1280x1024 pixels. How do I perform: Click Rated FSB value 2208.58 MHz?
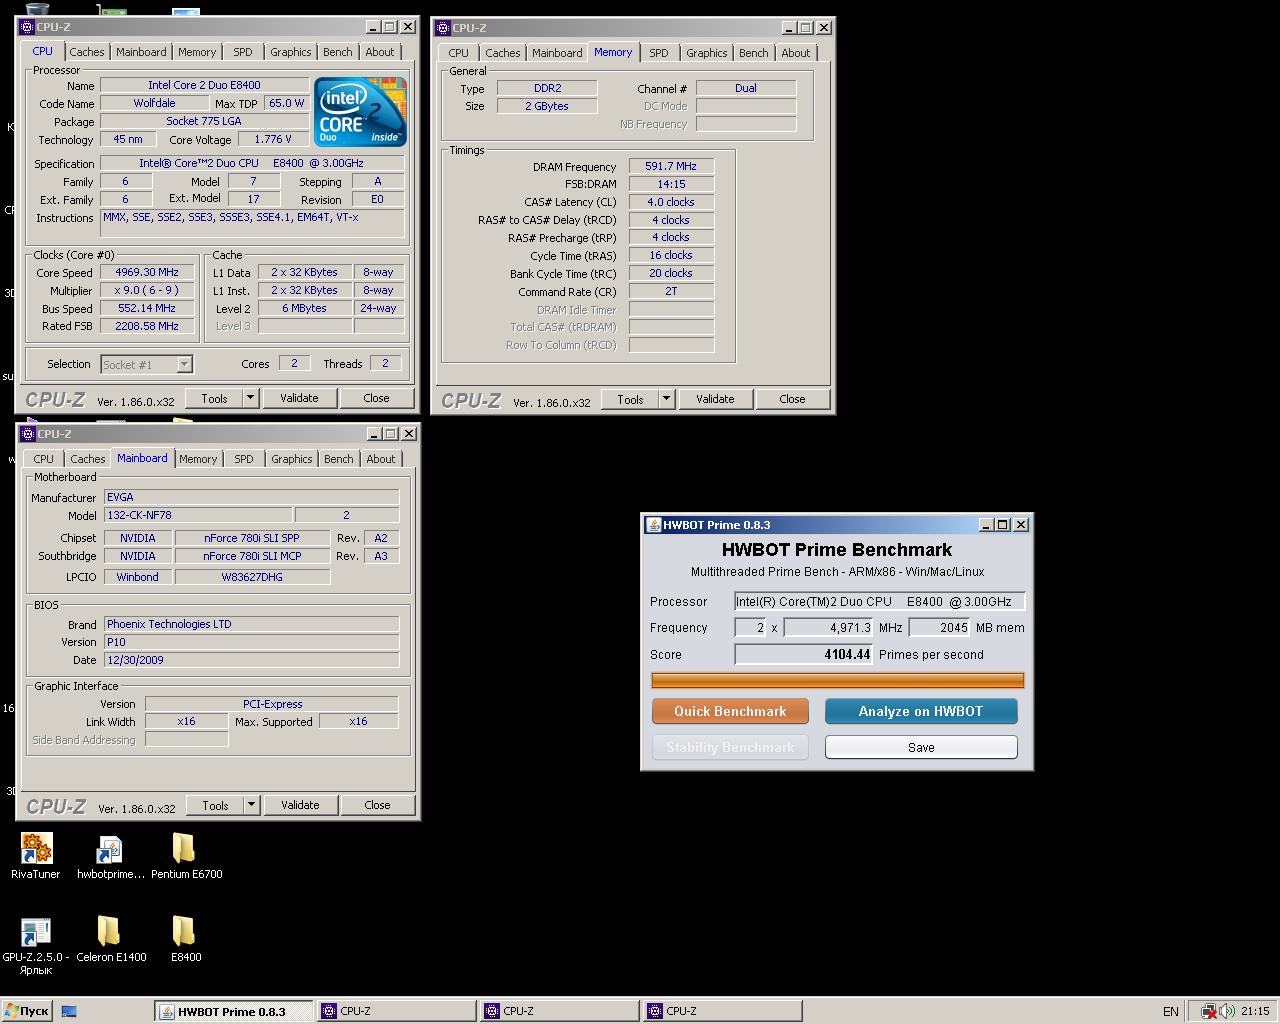147,326
